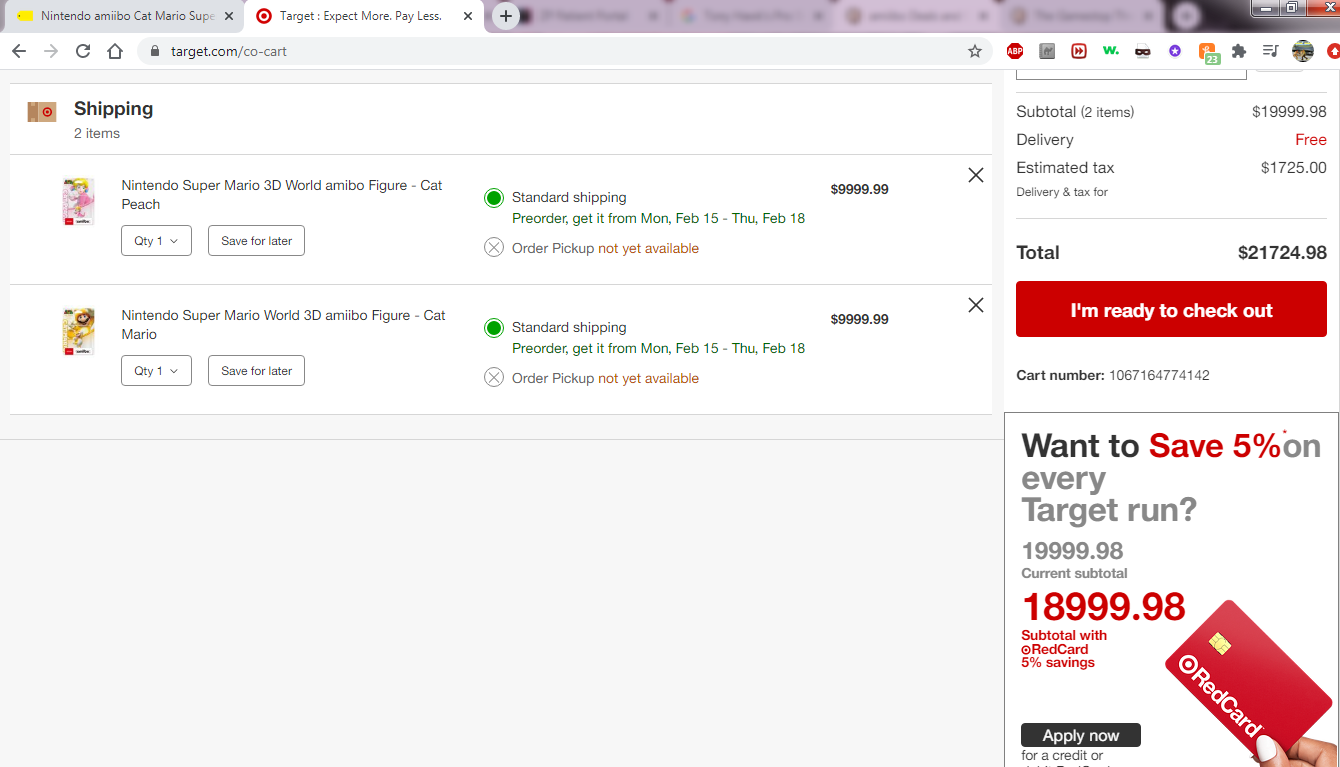Click the Estimated tax $1725.00 value

point(1294,168)
